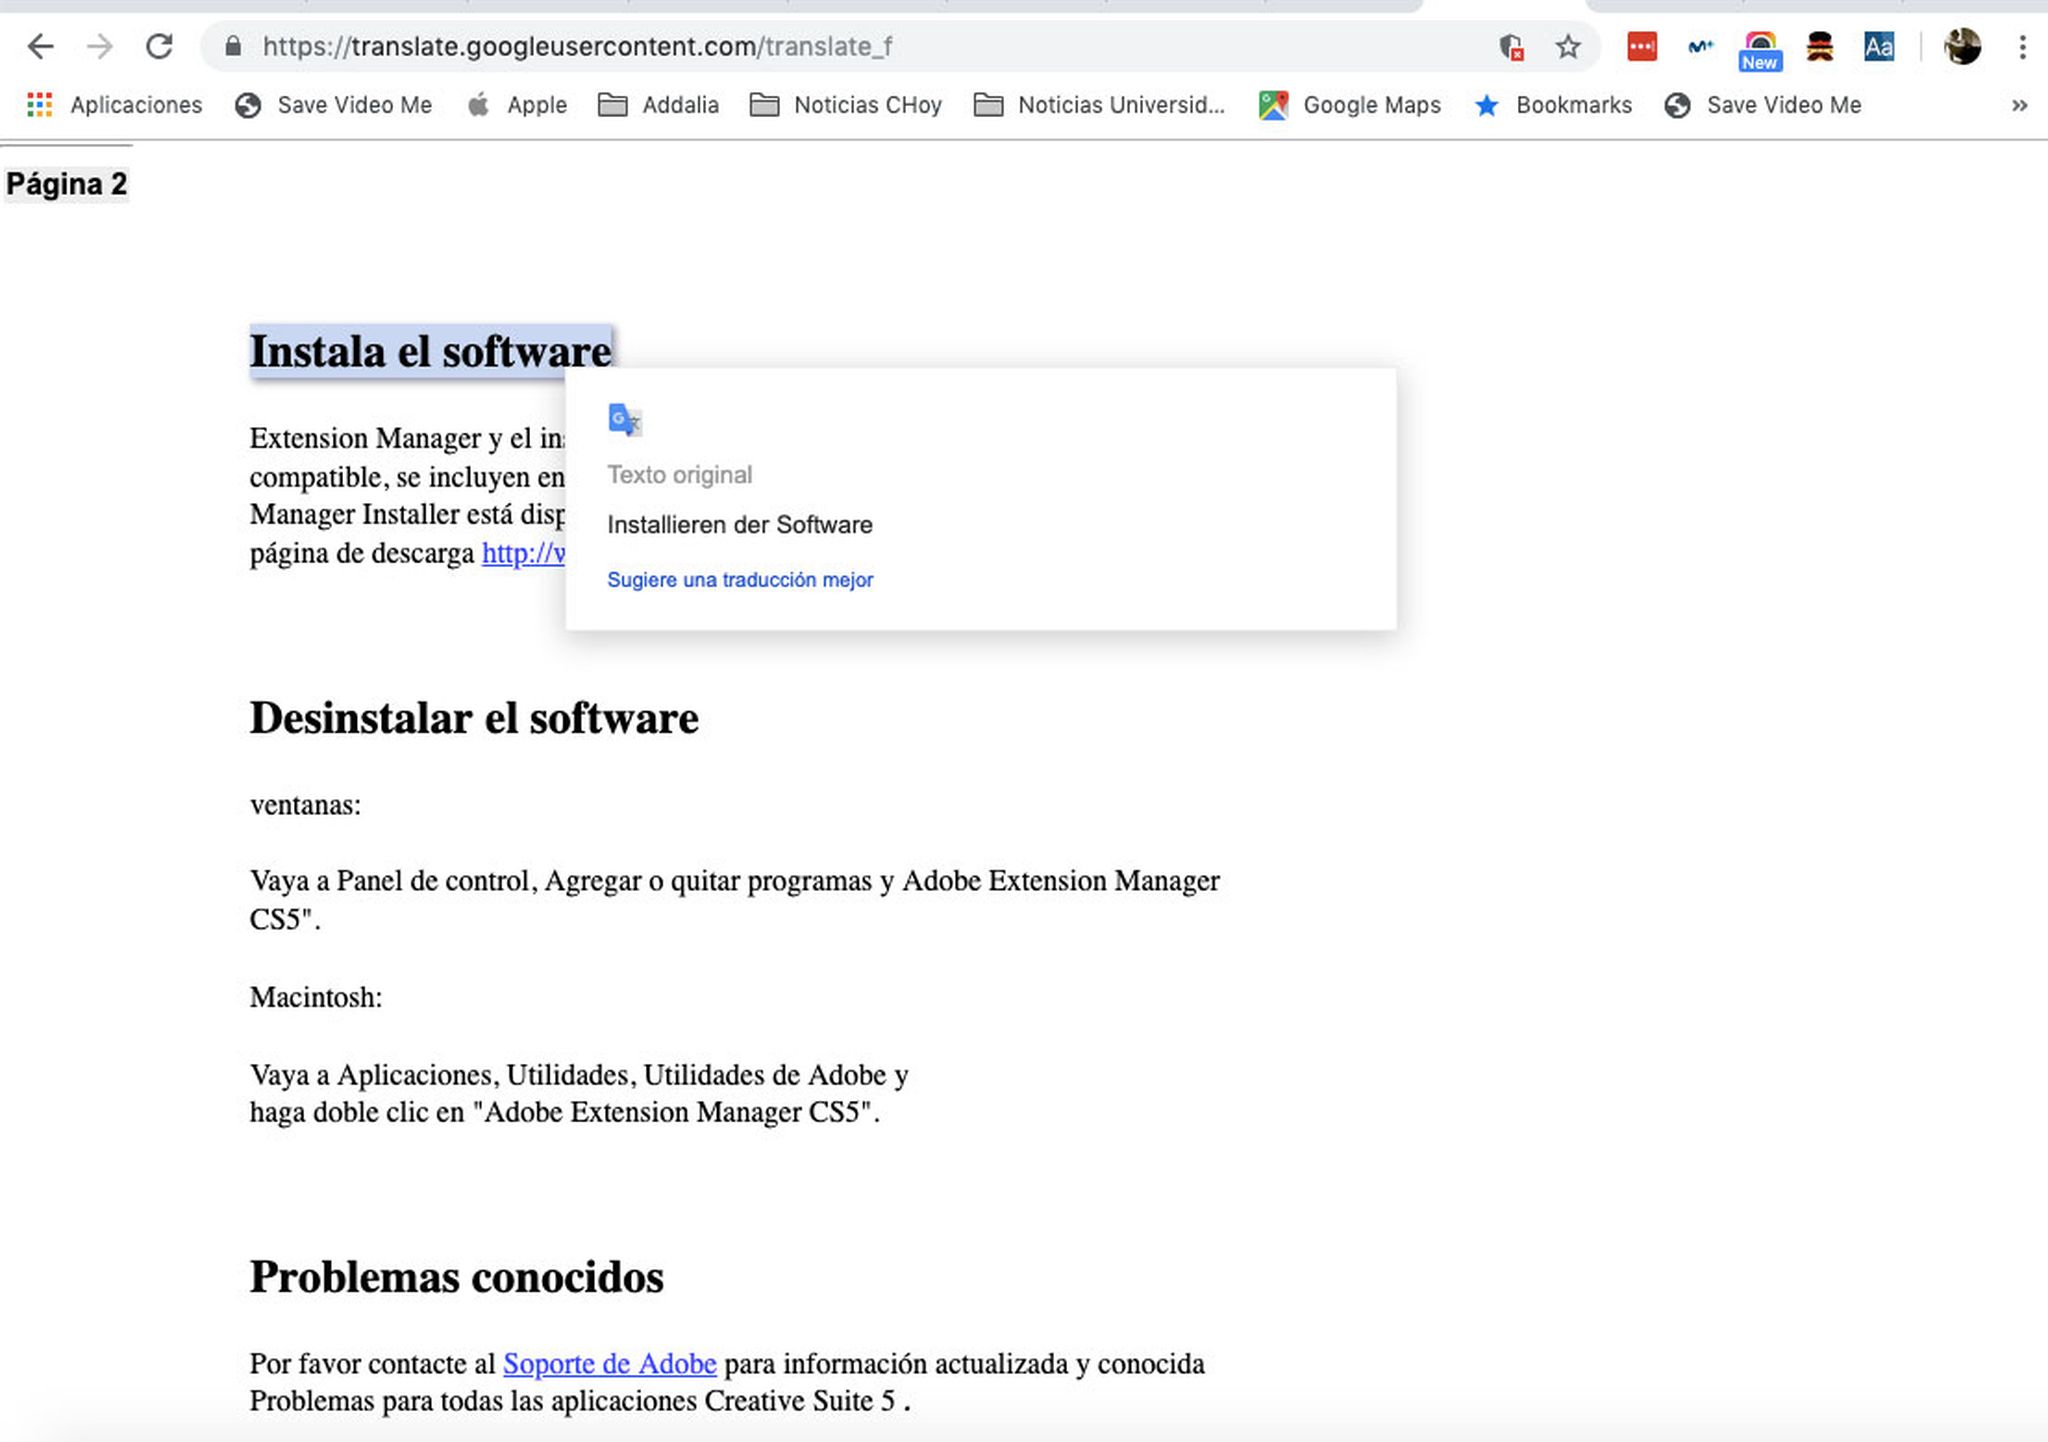This screenshot has width=2048, height=1442.
Task: Open the red password manager extension
Action: (x=1641, y=47)
